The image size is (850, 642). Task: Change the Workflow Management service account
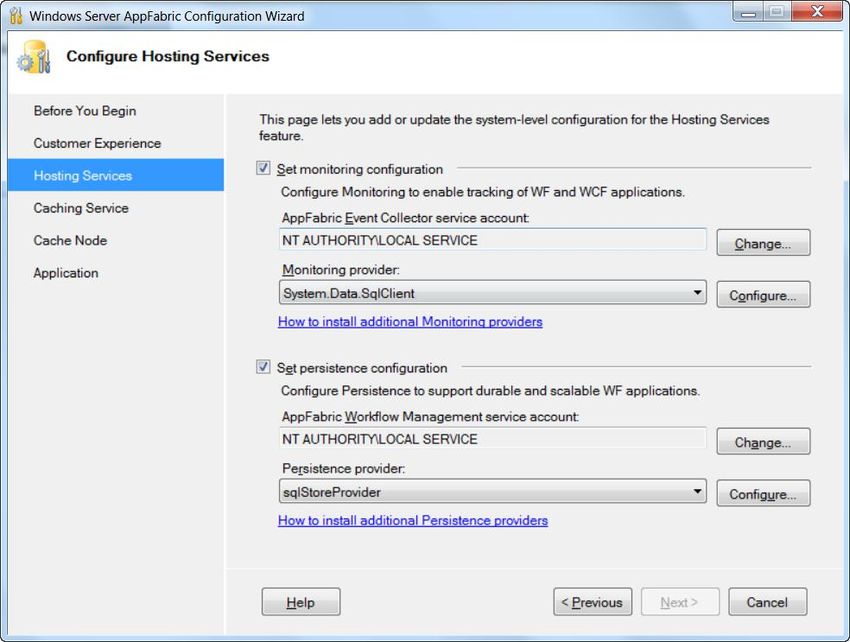pyautogui.click(x=763, y=441)
